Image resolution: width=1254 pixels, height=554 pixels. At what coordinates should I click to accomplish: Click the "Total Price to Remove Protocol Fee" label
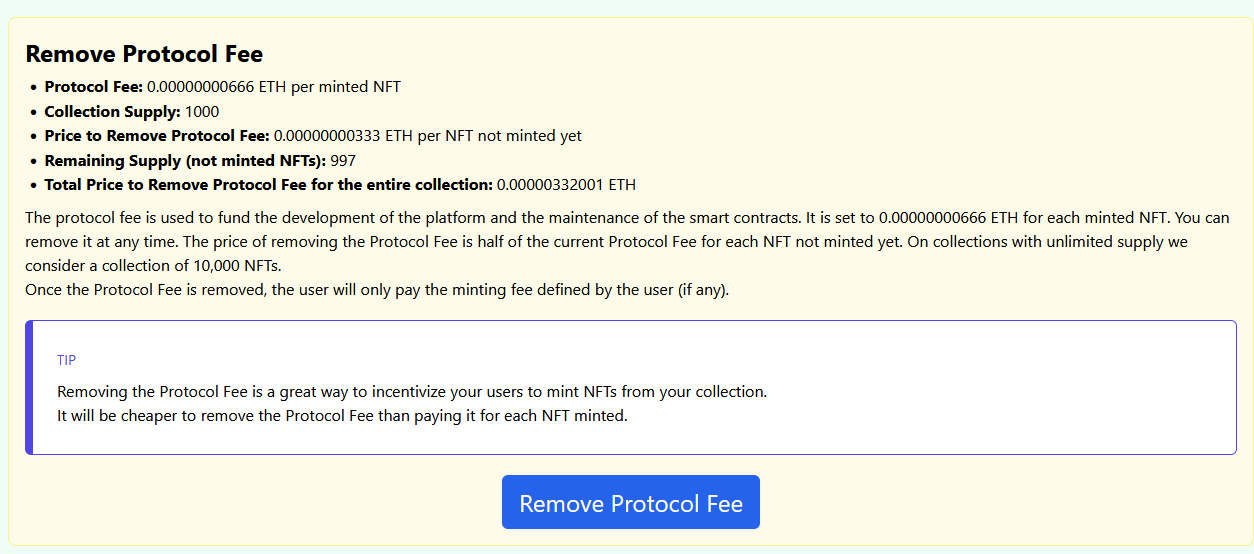(268, 185)
